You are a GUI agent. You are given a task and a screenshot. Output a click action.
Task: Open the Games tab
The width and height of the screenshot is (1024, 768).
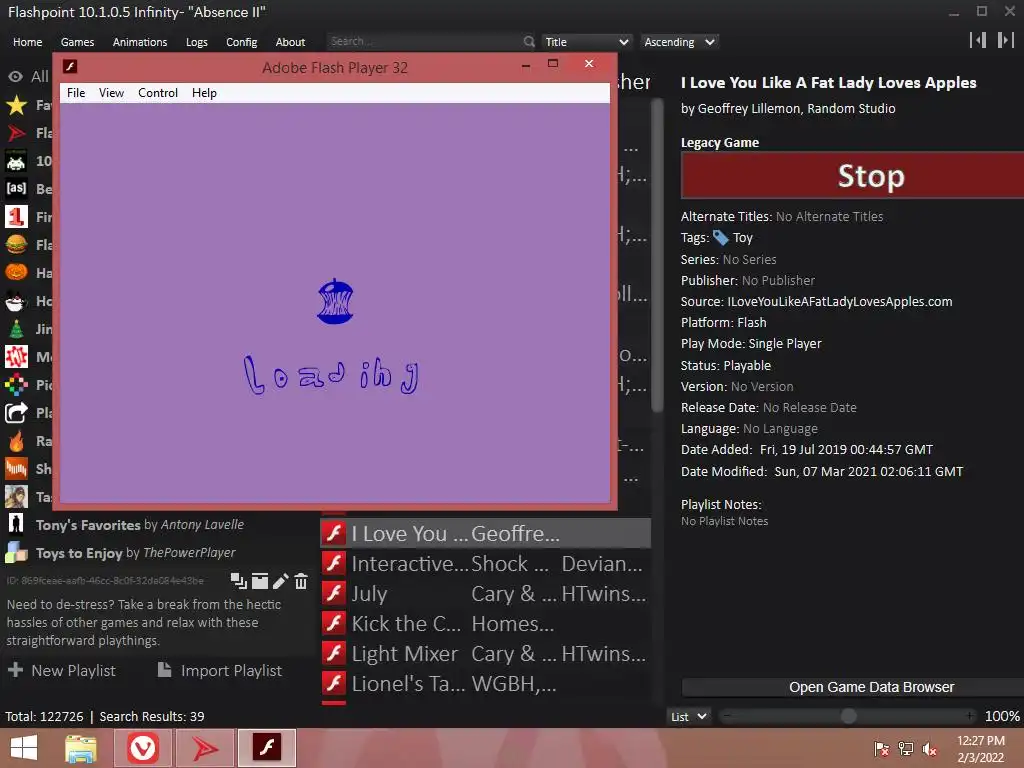point(77,42)
